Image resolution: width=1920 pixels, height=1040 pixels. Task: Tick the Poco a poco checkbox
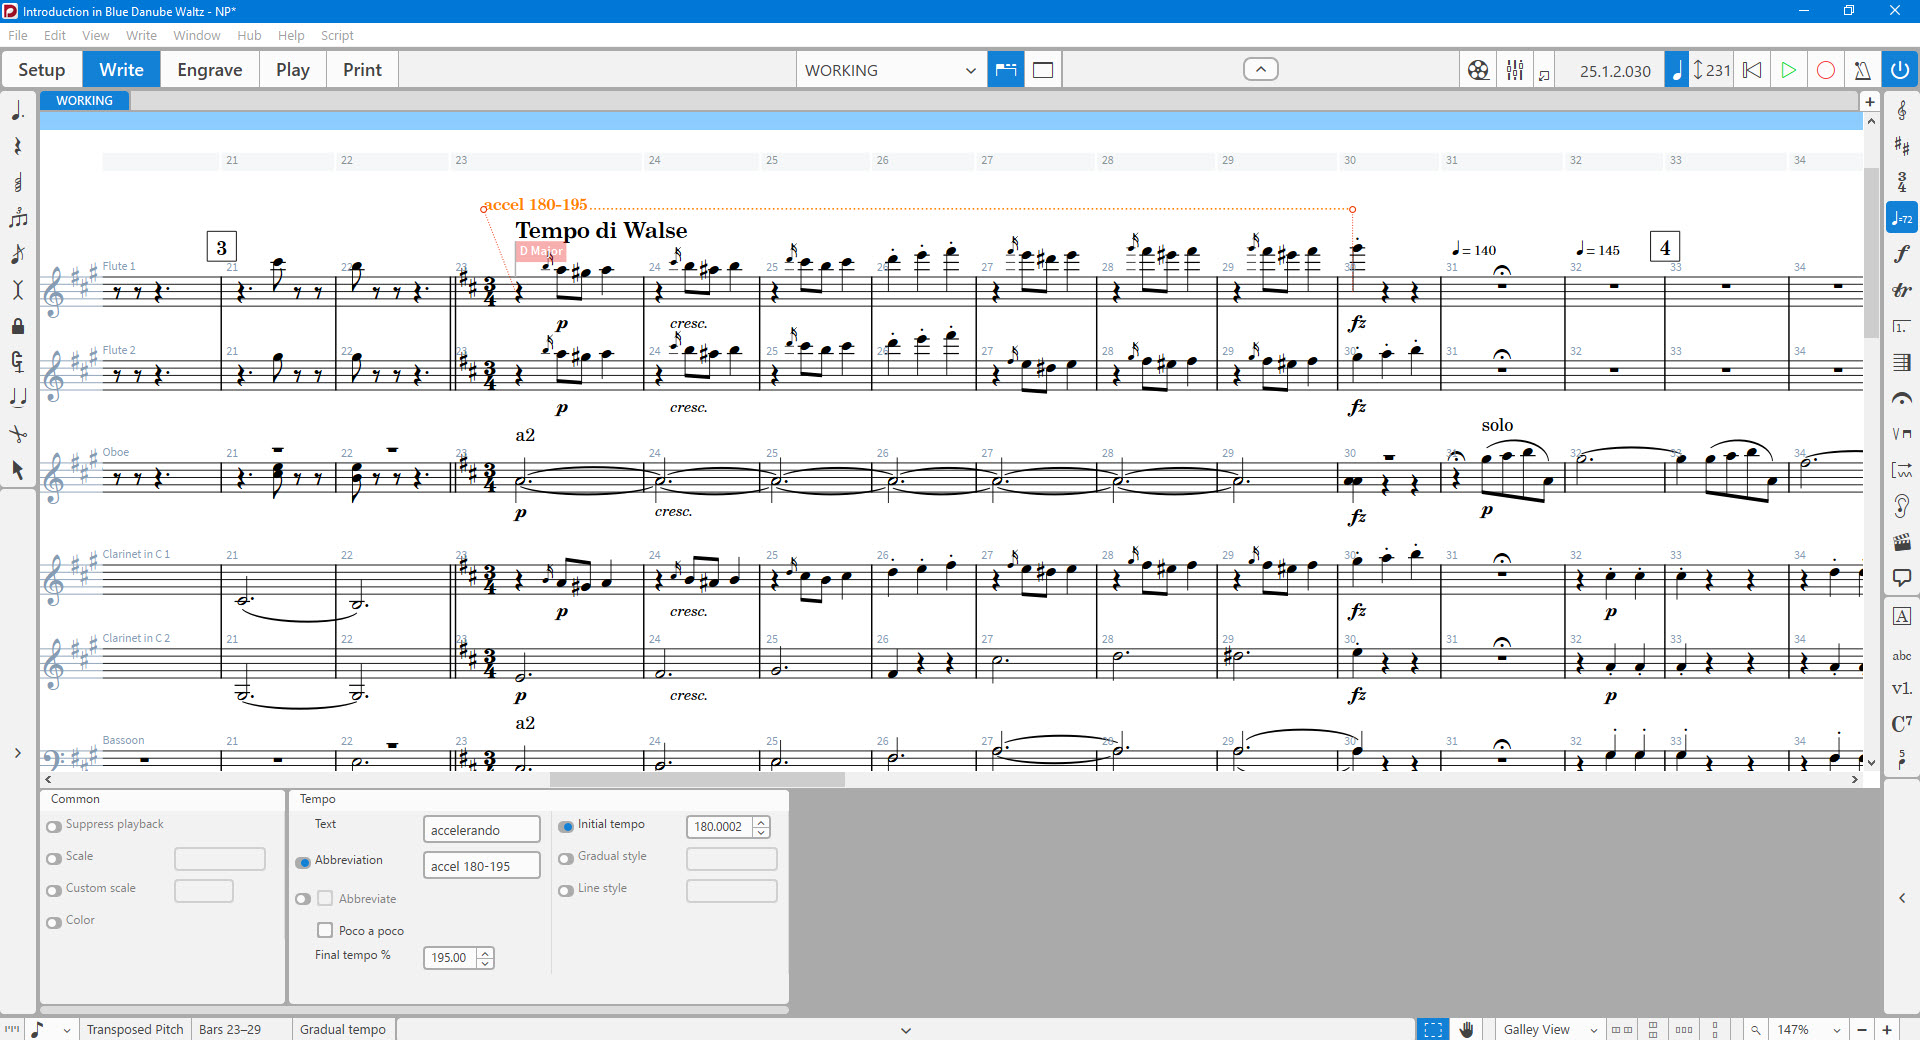point(325,930)
